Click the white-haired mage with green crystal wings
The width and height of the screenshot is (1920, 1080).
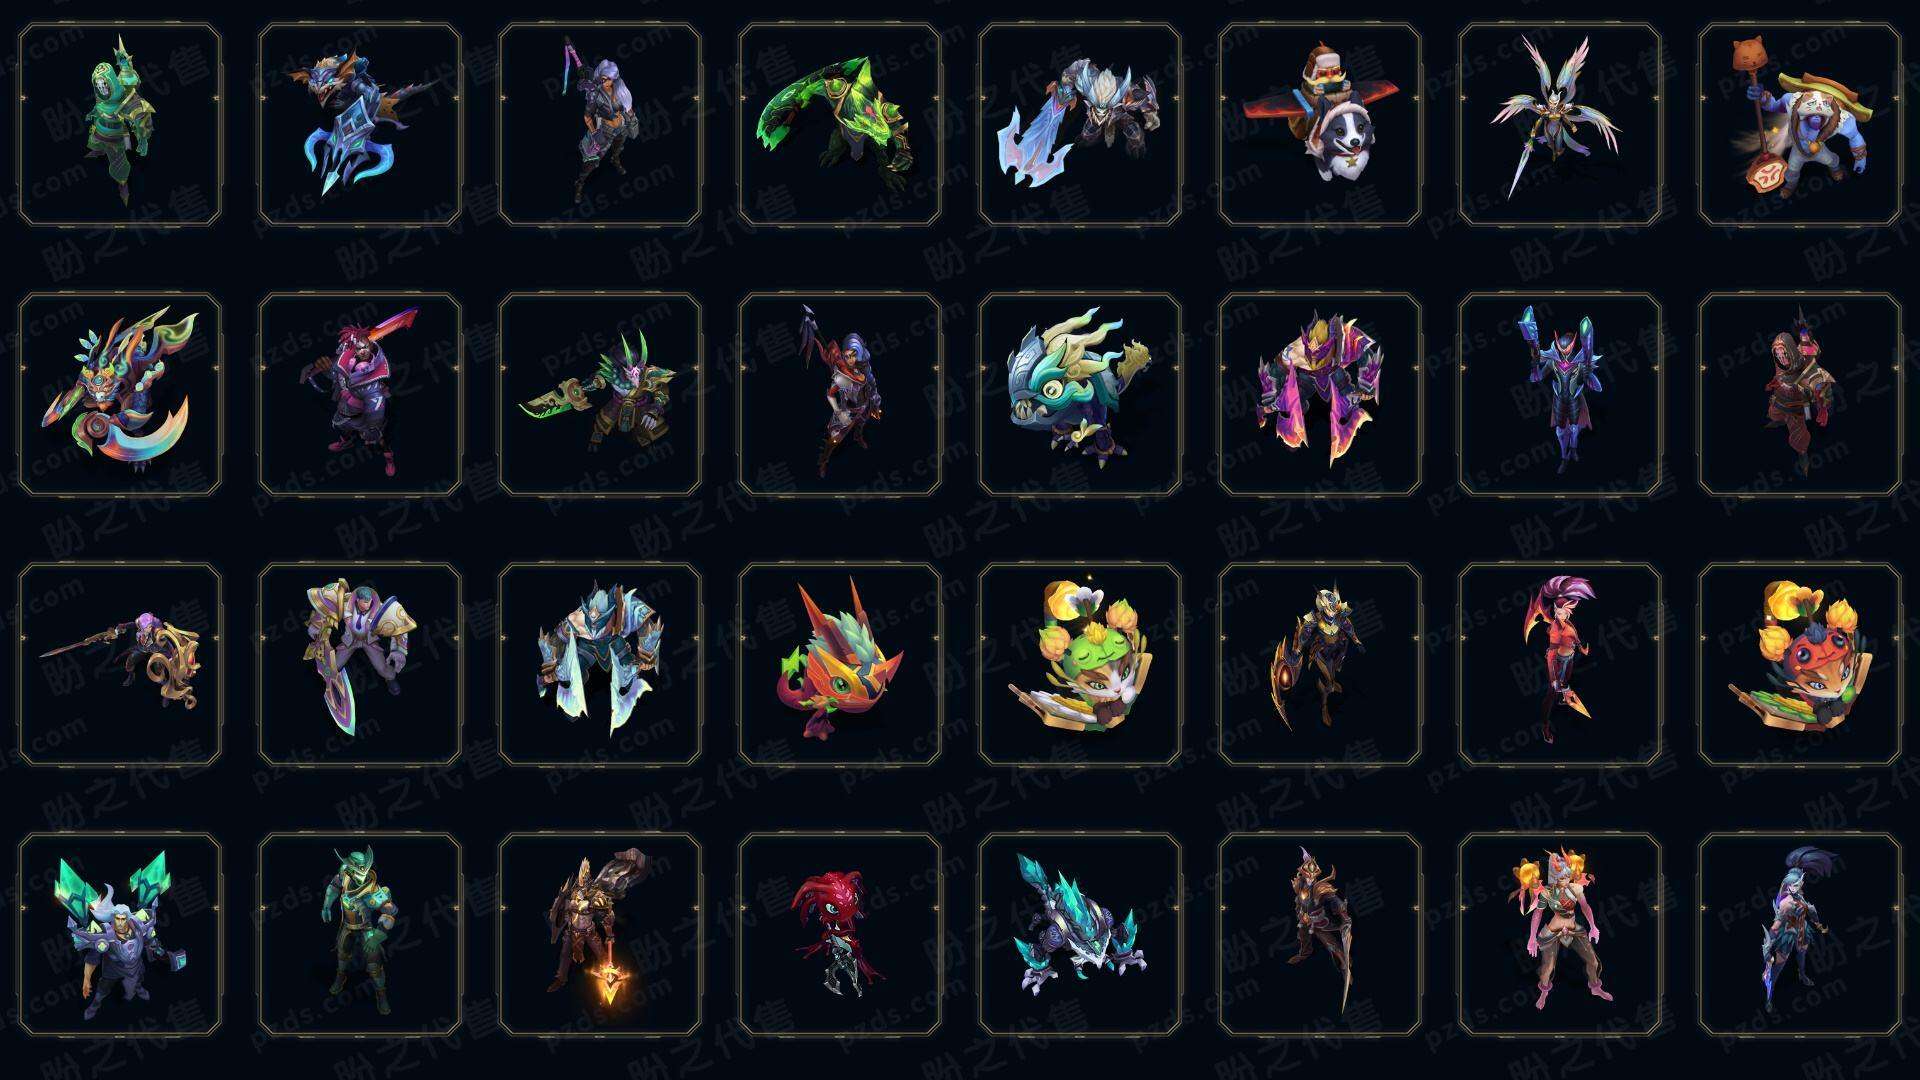click(x=120, y=935)
